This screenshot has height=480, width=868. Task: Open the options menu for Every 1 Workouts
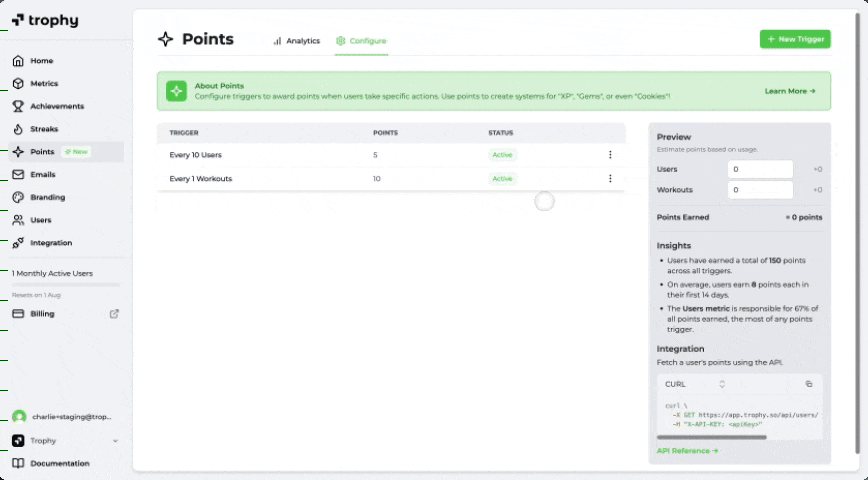click(610, 179)
